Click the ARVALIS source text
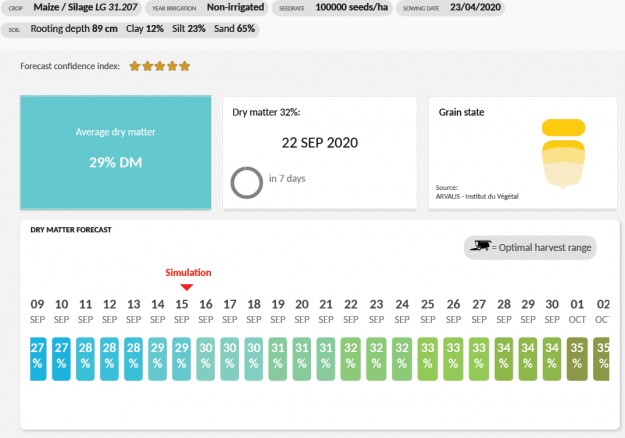 [478, 196]
